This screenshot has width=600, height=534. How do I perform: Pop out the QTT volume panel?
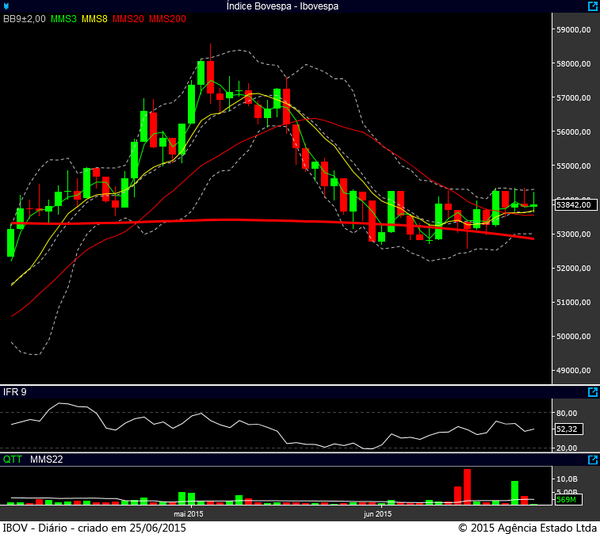click(x=591, y=461)
